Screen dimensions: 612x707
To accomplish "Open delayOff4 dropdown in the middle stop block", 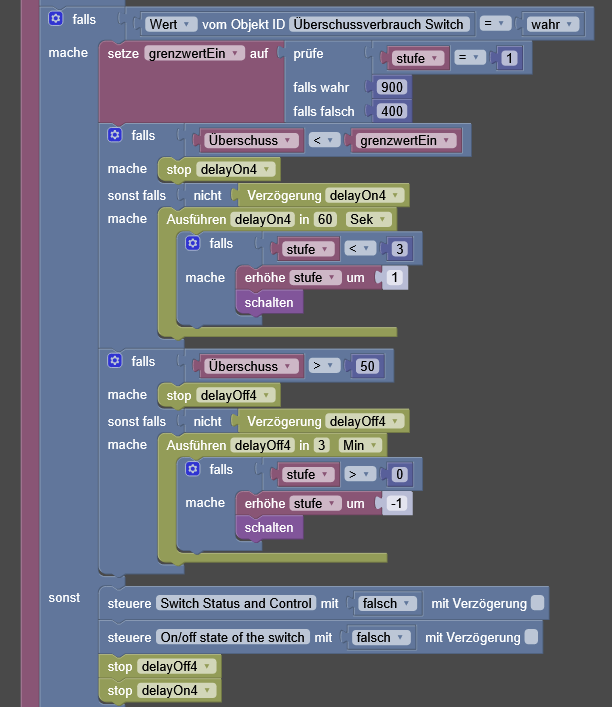I will click(236, 395).
